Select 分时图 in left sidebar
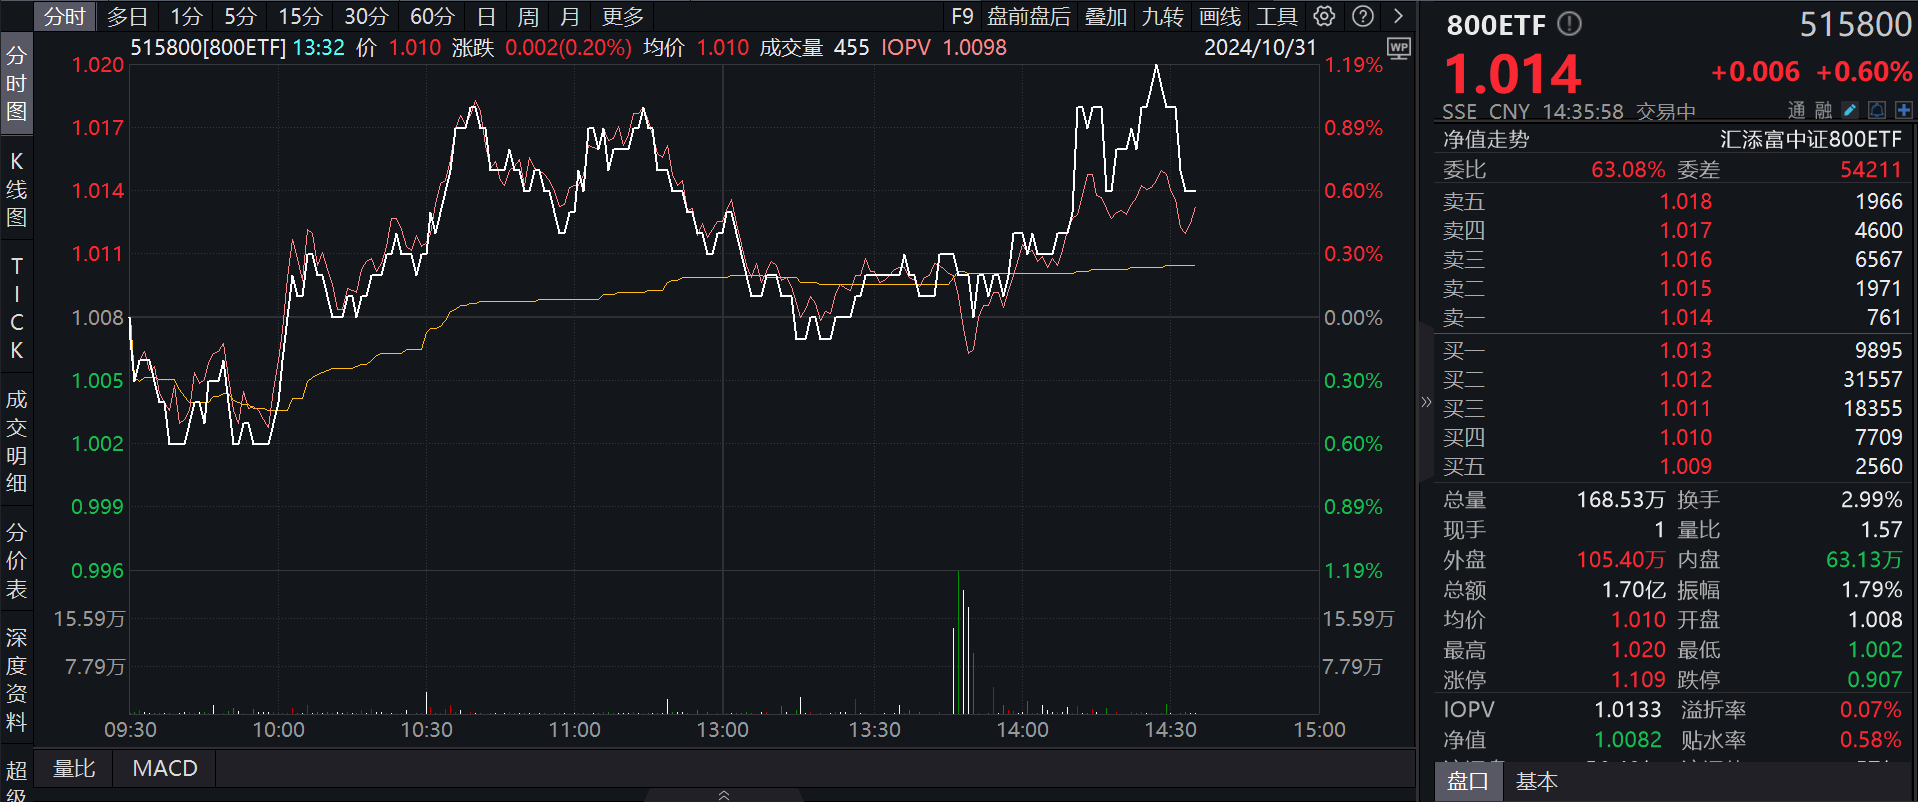The width and height of the screenshot is (1918, 802). click(16, 84)
